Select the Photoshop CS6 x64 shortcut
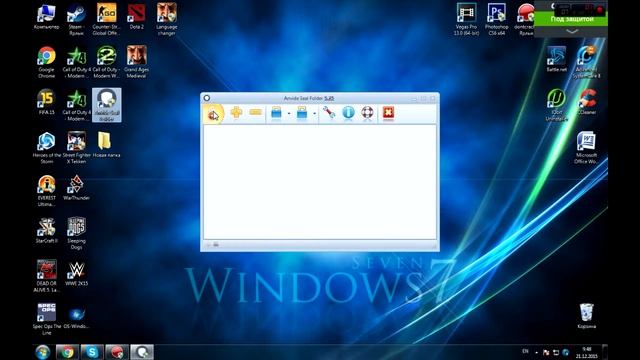The width and height of the screenshot is (640, 360). 496,19
